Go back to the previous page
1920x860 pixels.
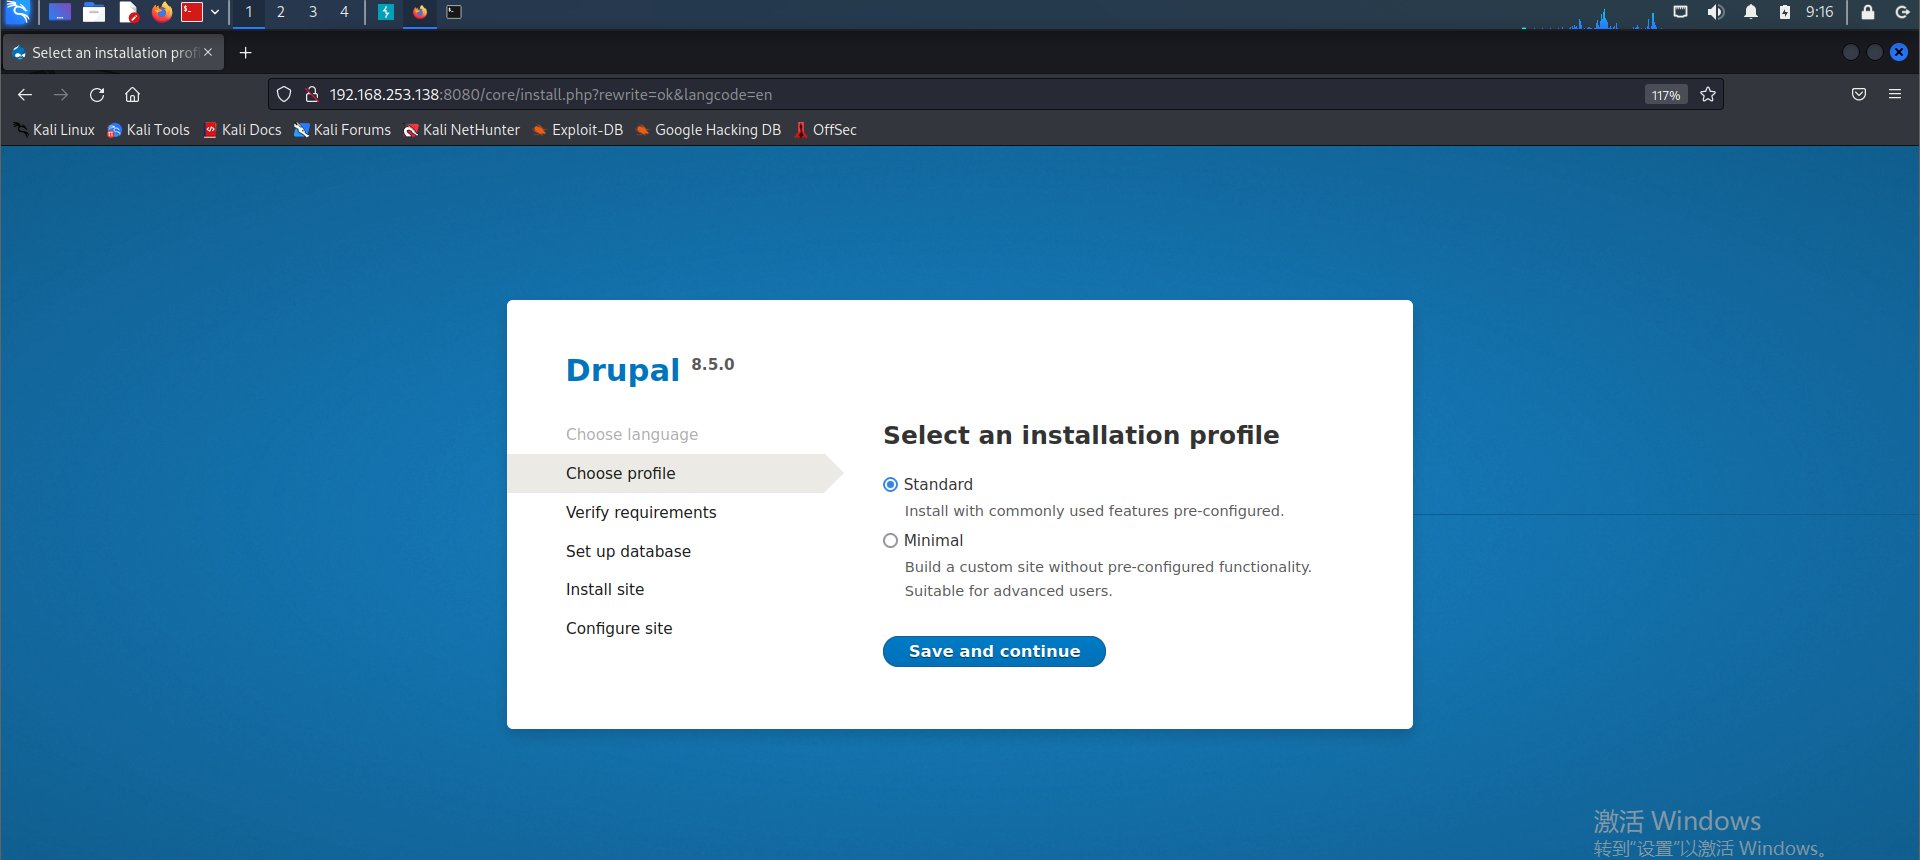click(25, 94)
